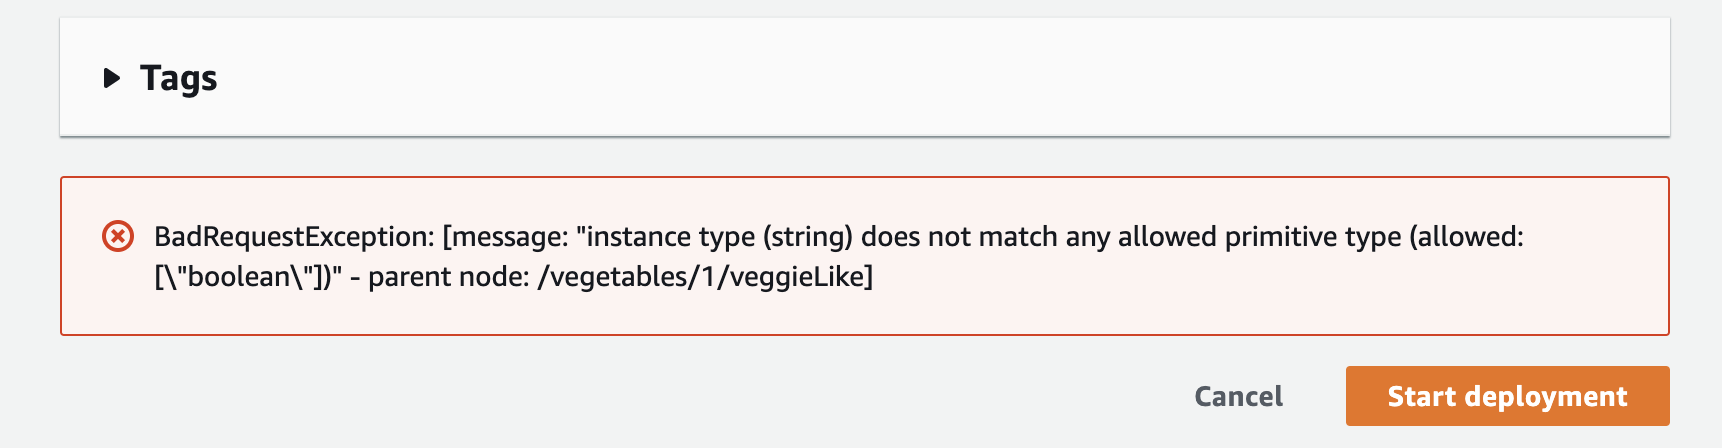This screenshot has height=448, width=1722.
Task: Click "instance type (string)" in error message
Action: click(x=720, y=237)
